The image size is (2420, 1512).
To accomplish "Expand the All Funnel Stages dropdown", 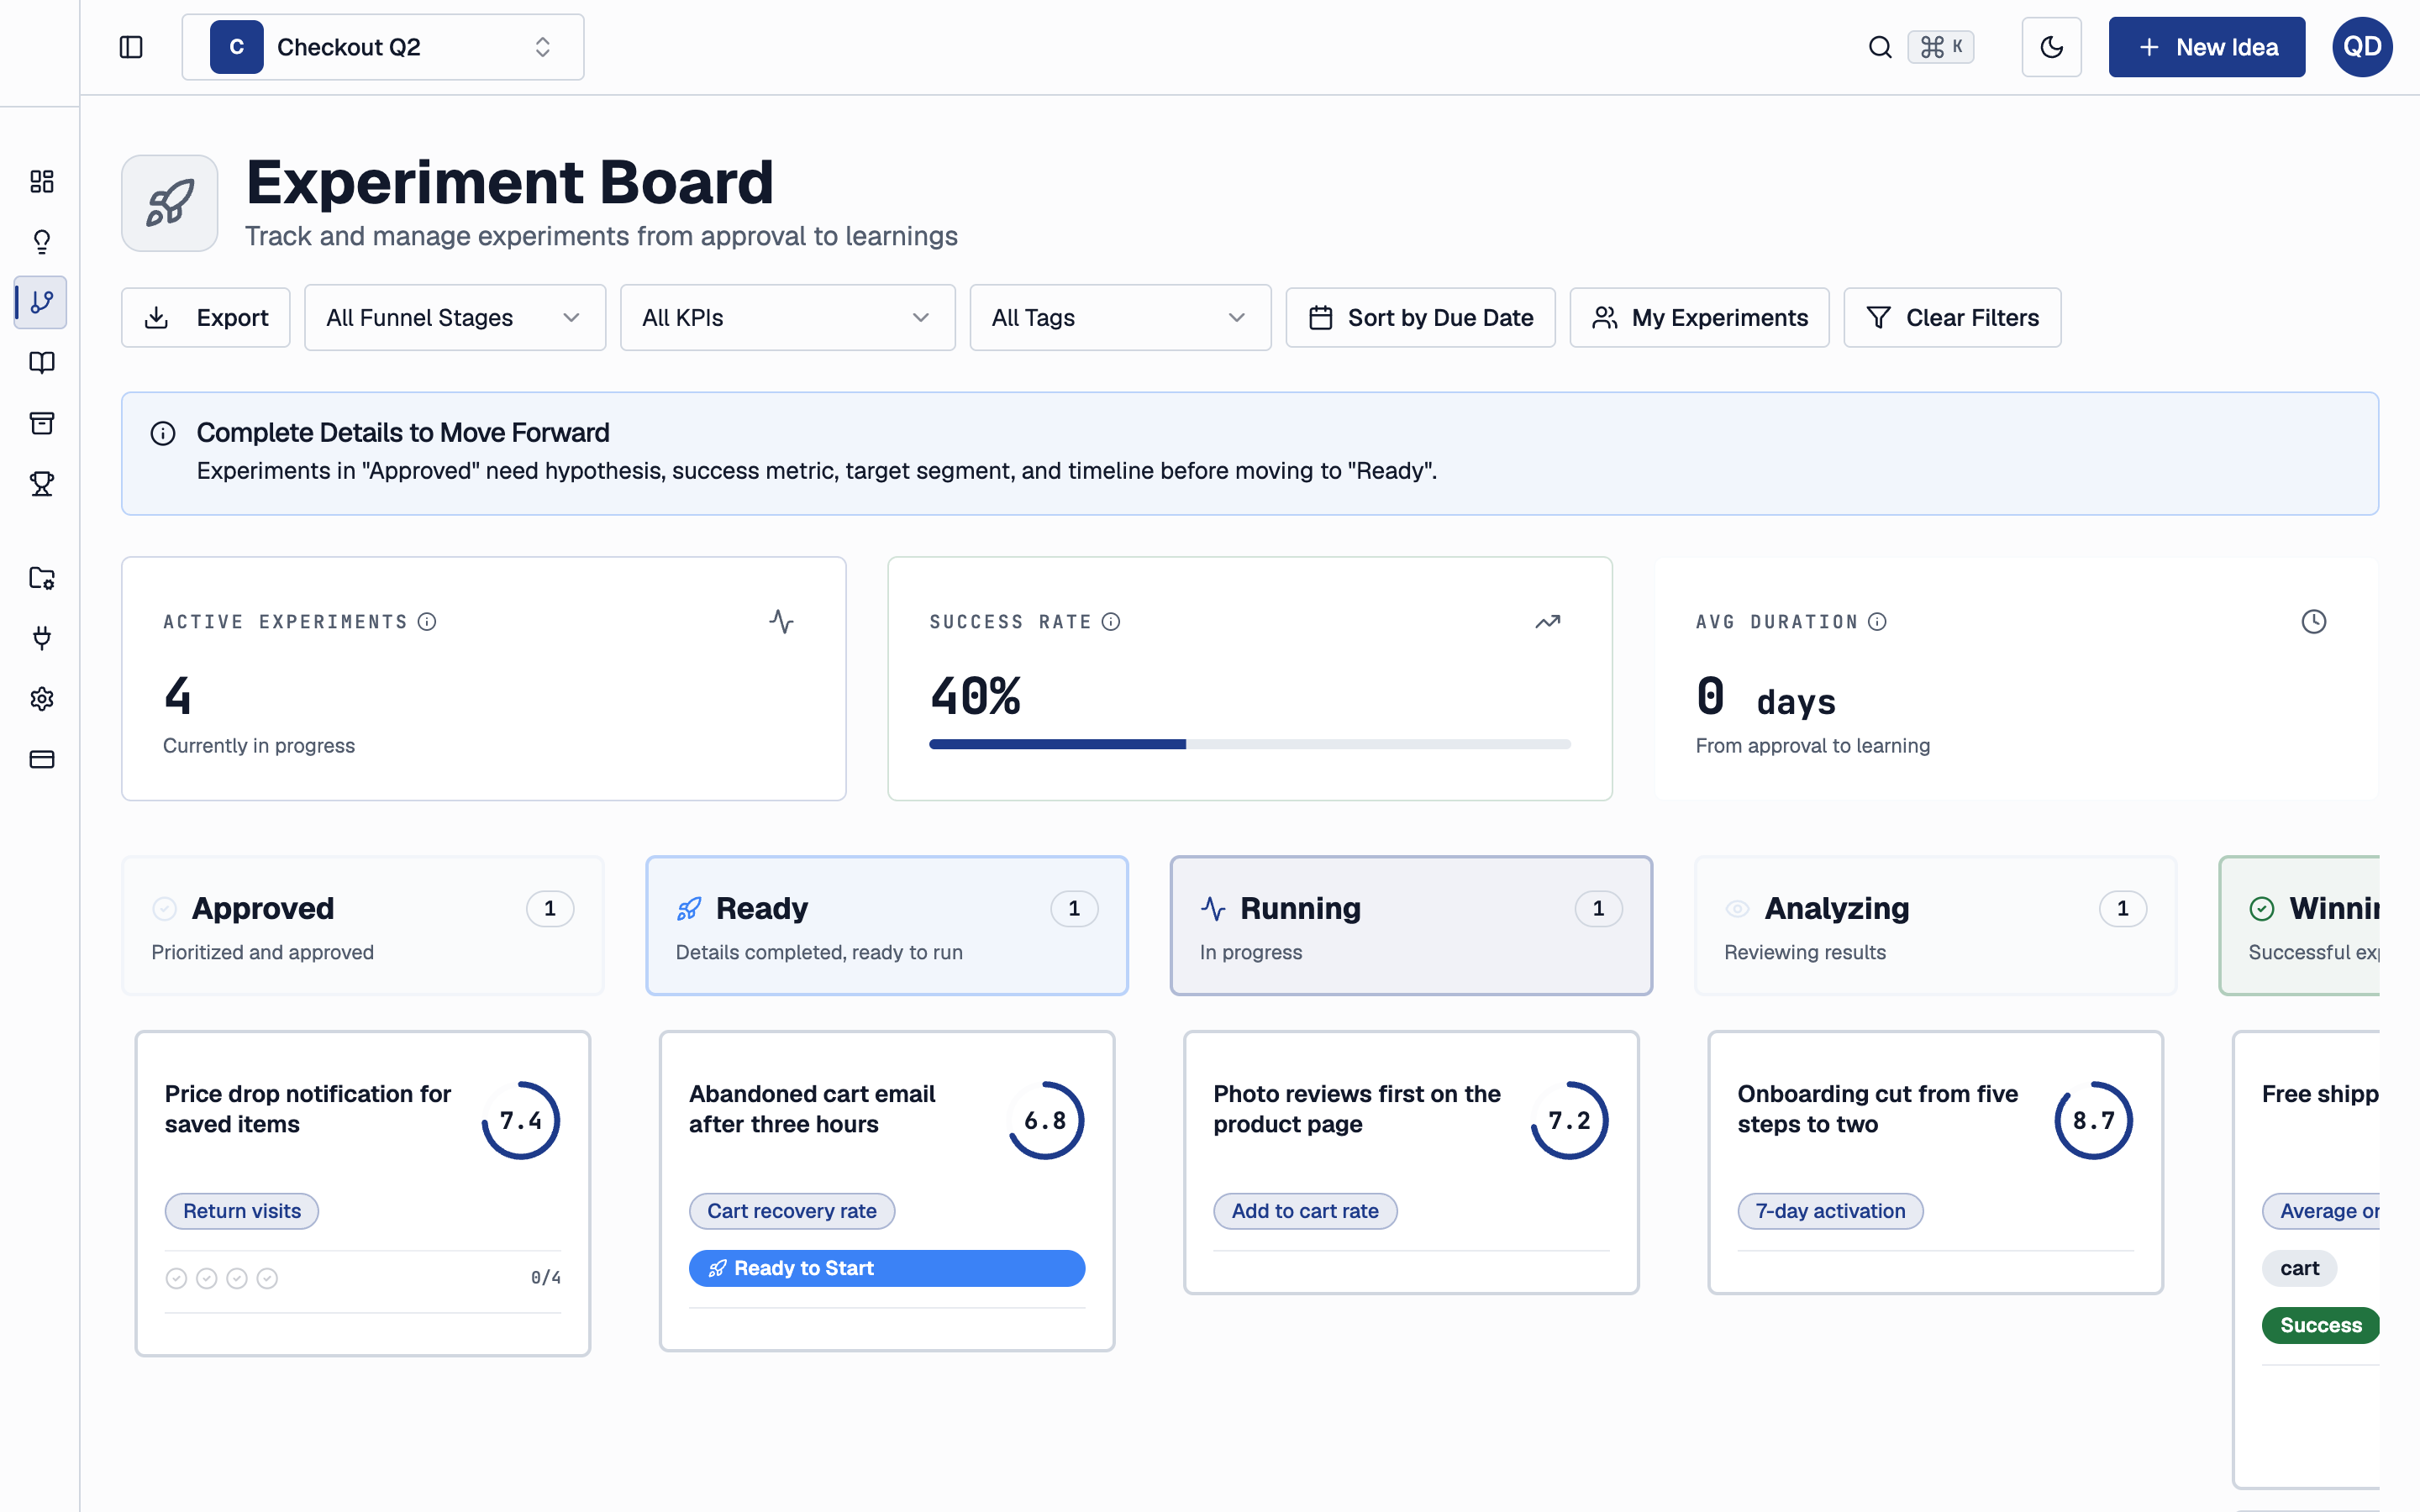I will tap(455, 318).
